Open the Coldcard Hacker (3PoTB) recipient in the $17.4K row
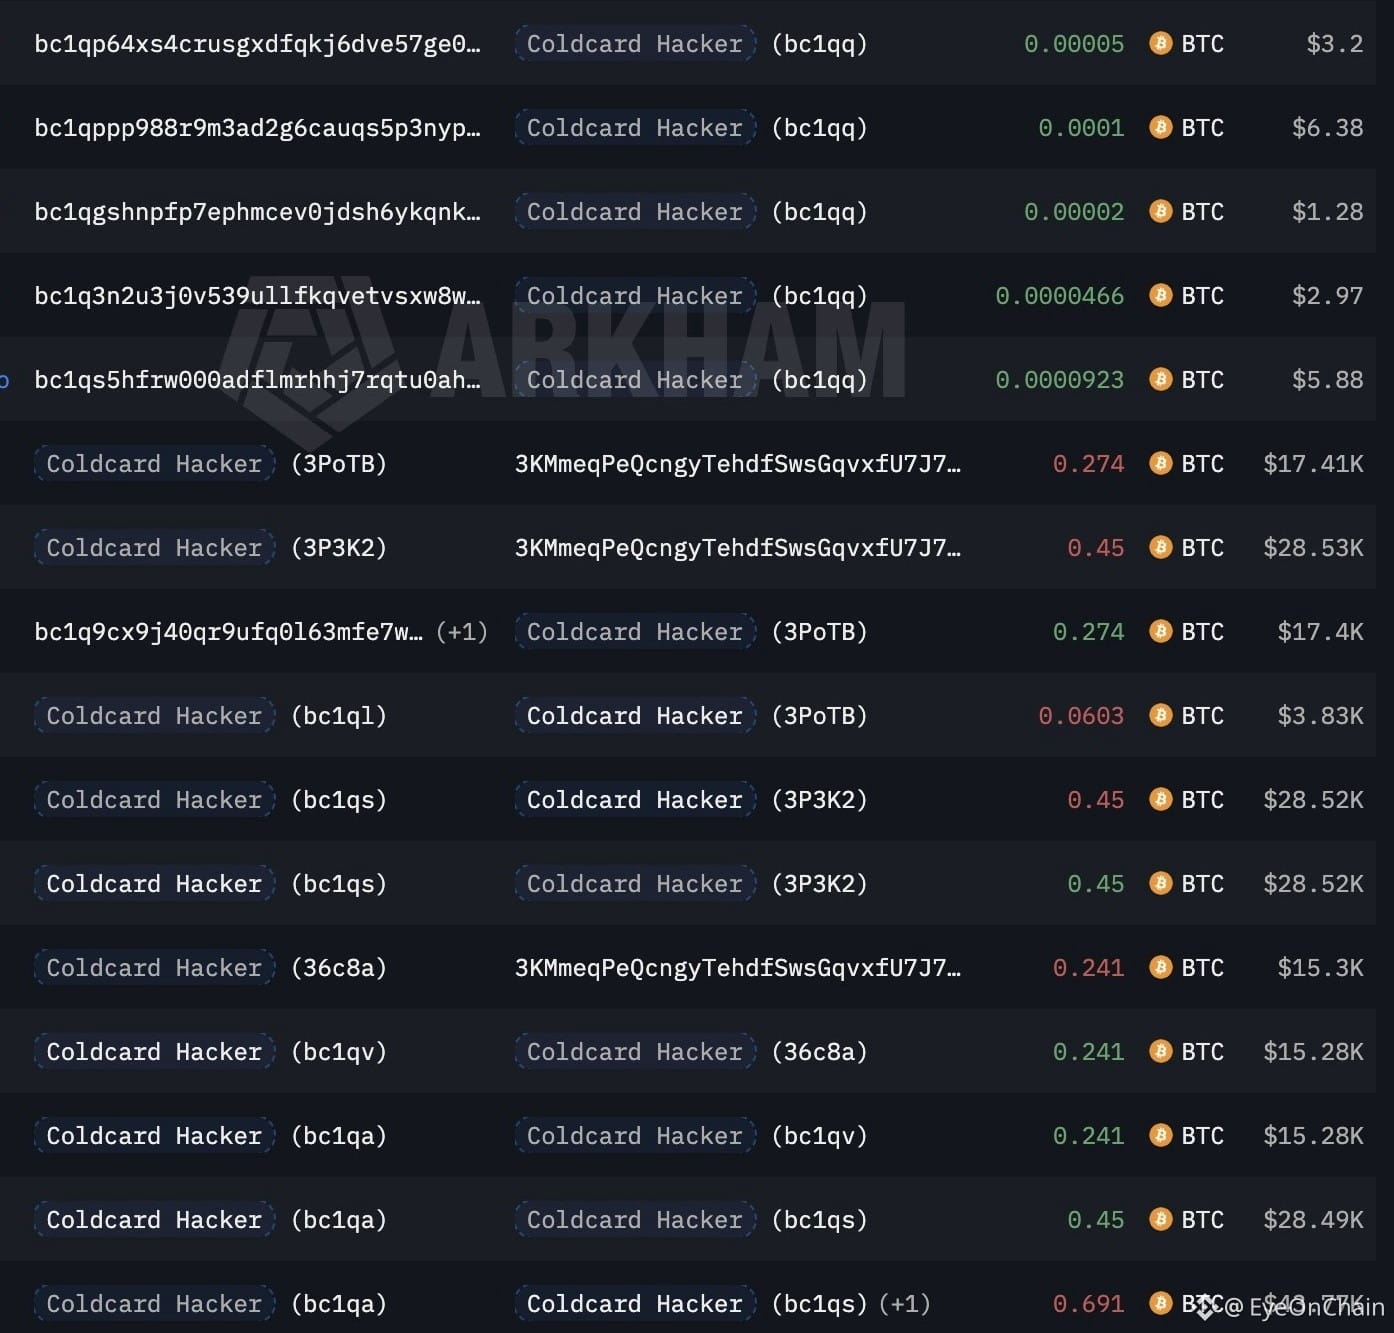This screenshot has height=1333, width=1394. pos(691,632)
